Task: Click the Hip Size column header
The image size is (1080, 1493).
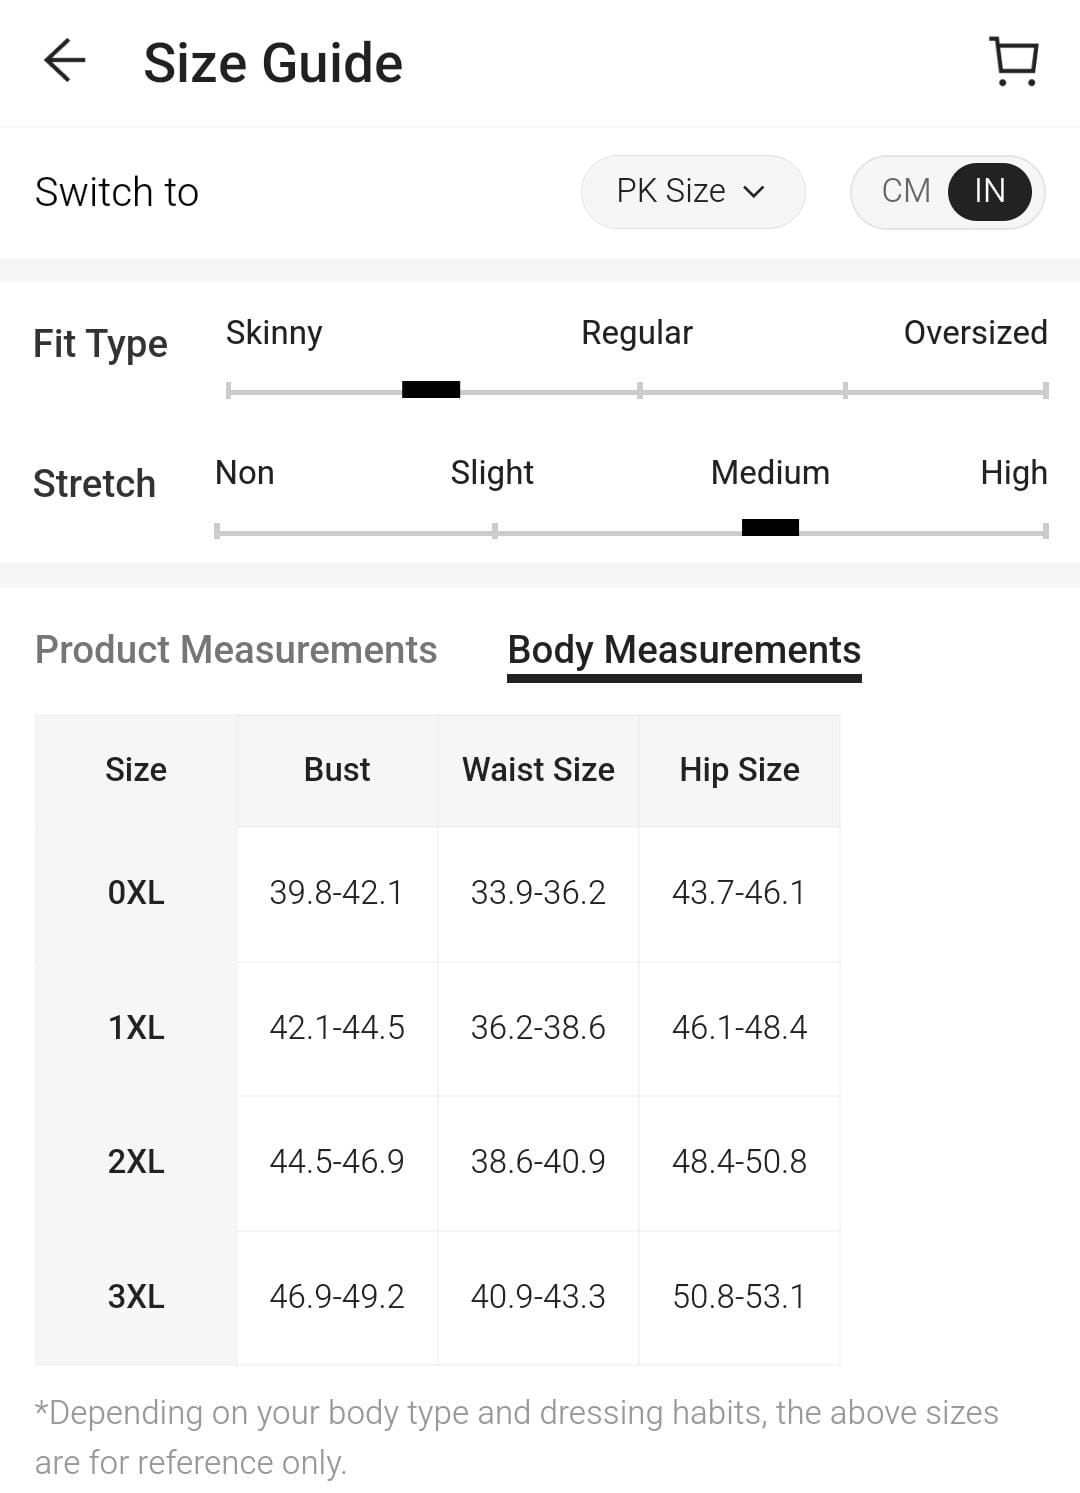Action: (739, 770)
